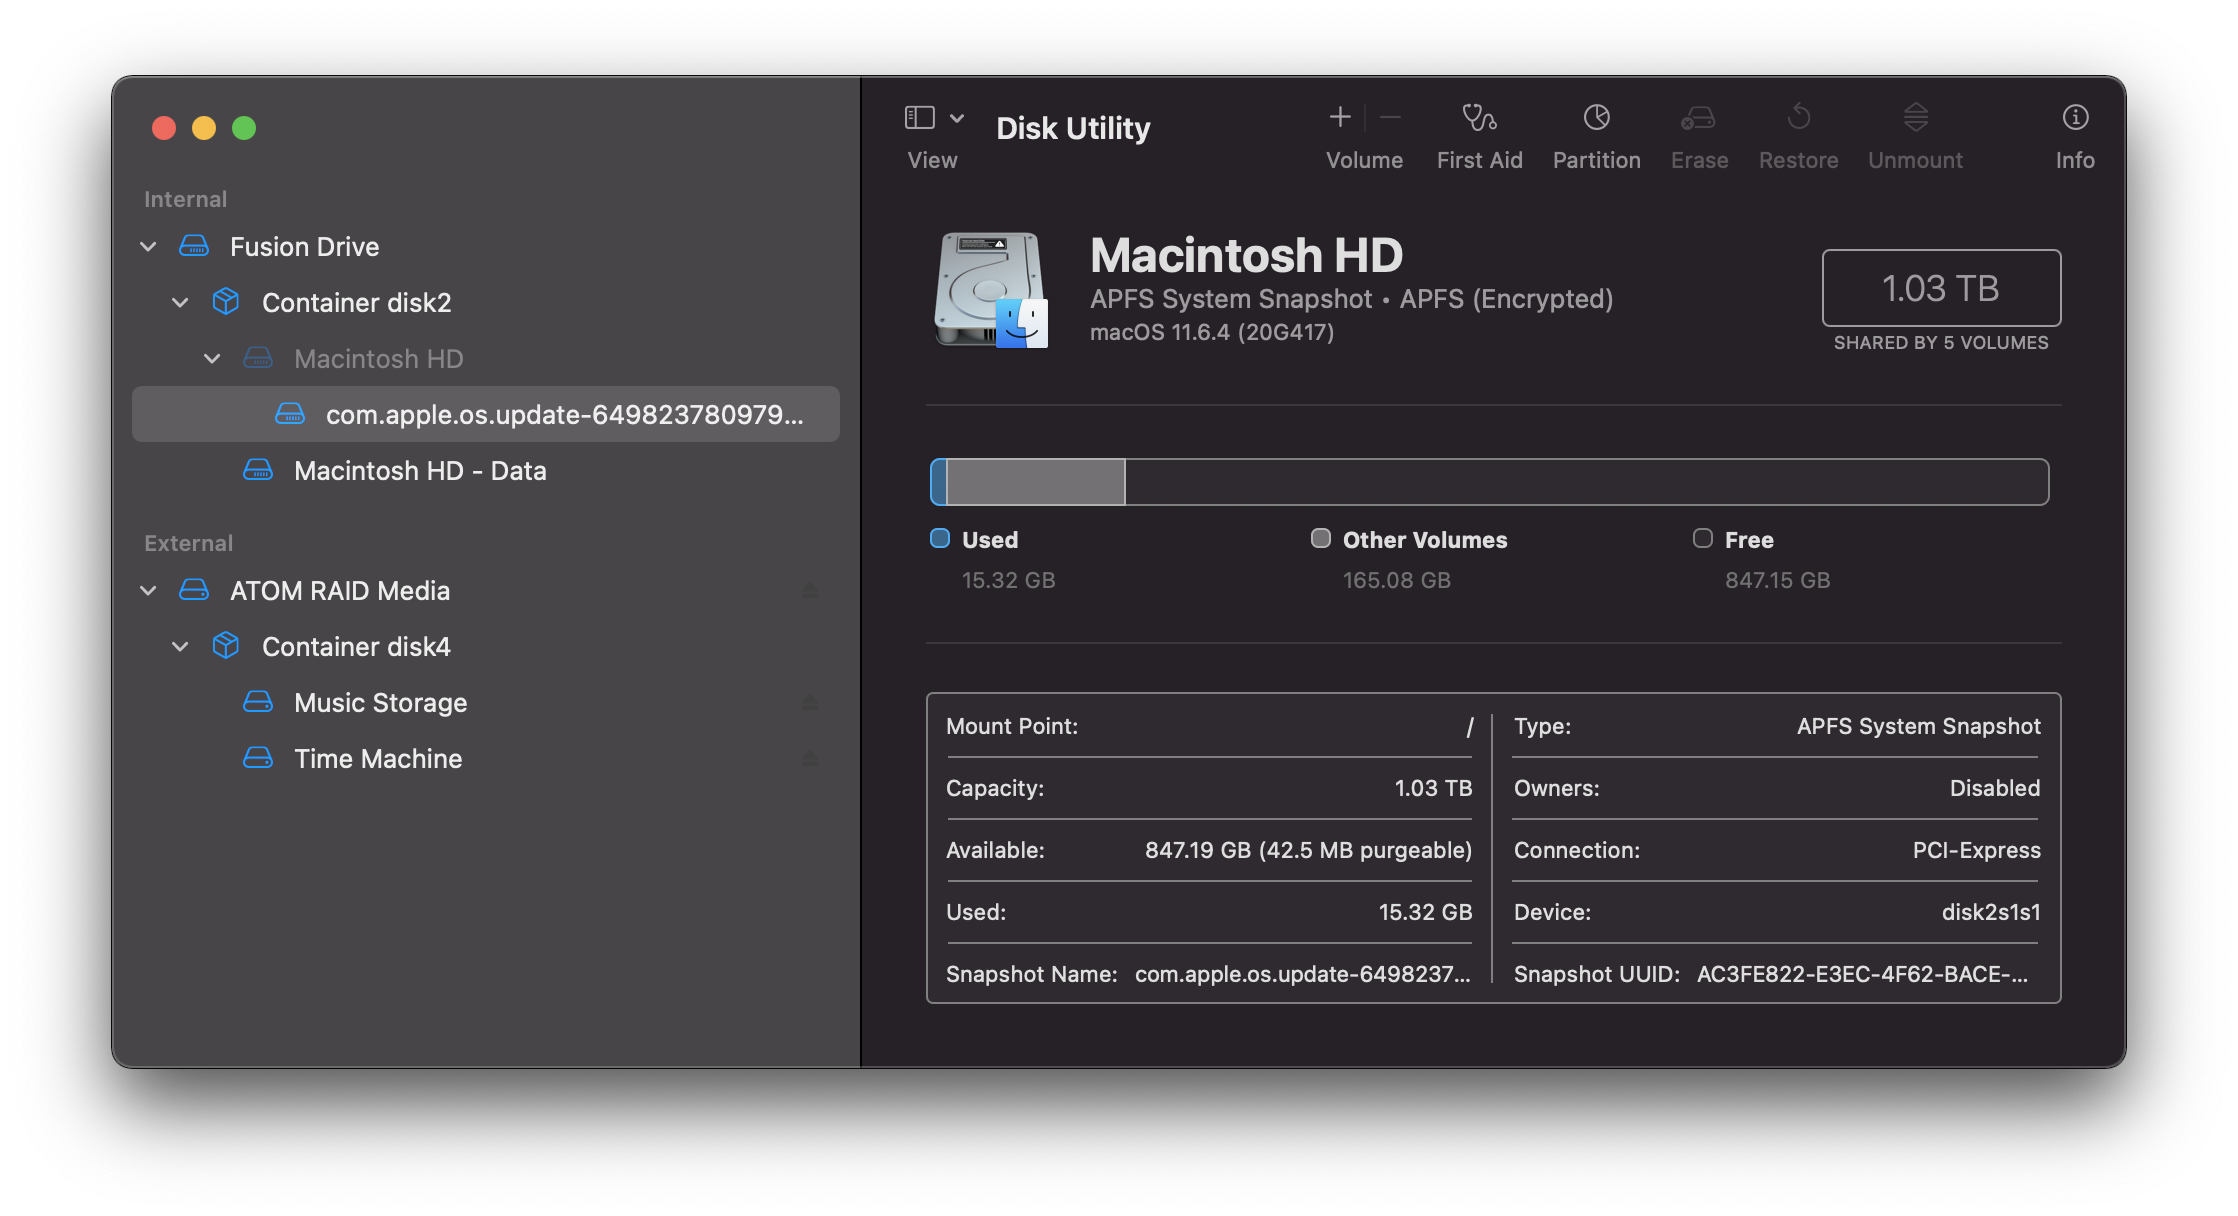Screen dimensions: 2238x1216
Task: Open the Partition pie chart tool
Action: [x=1596, y=118]
